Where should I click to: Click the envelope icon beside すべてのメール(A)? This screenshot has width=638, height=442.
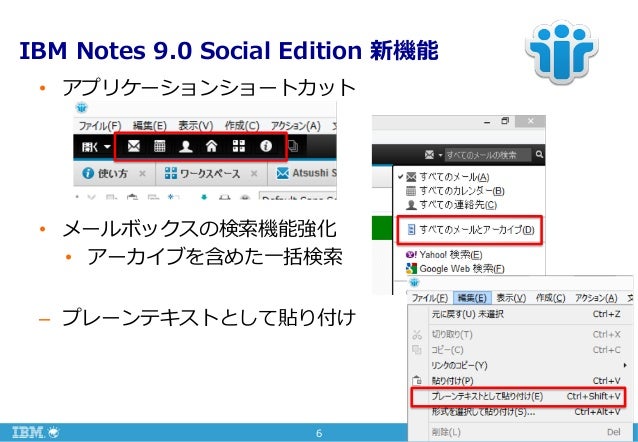coord(411,177)
